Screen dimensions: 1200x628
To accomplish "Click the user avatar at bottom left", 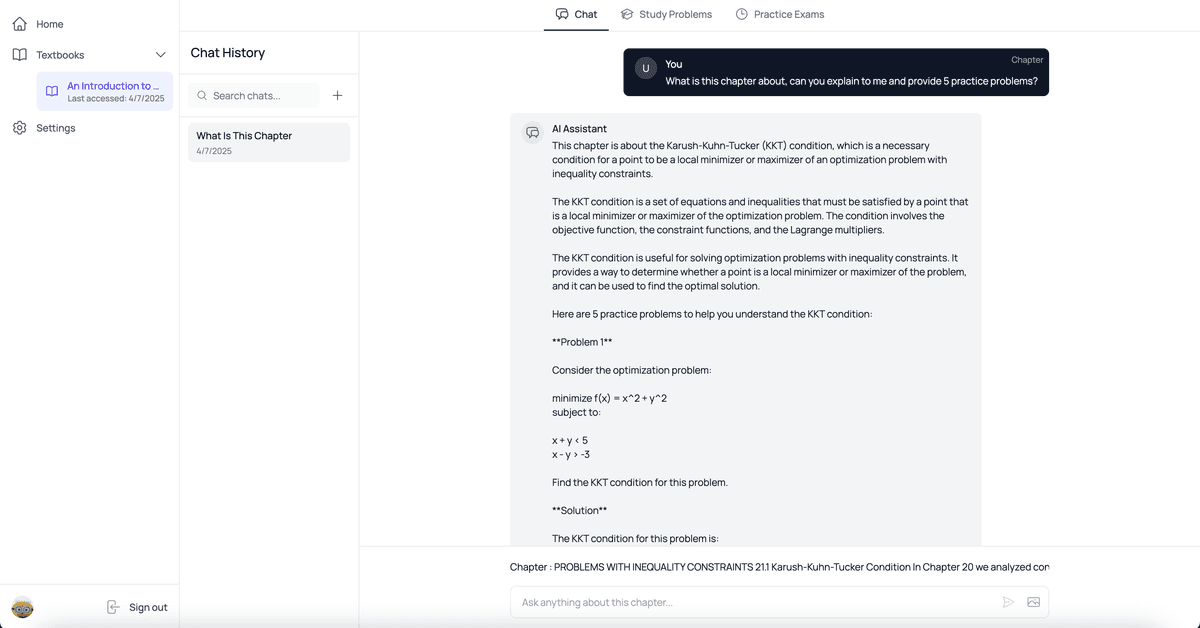I will tap(22, 607).
